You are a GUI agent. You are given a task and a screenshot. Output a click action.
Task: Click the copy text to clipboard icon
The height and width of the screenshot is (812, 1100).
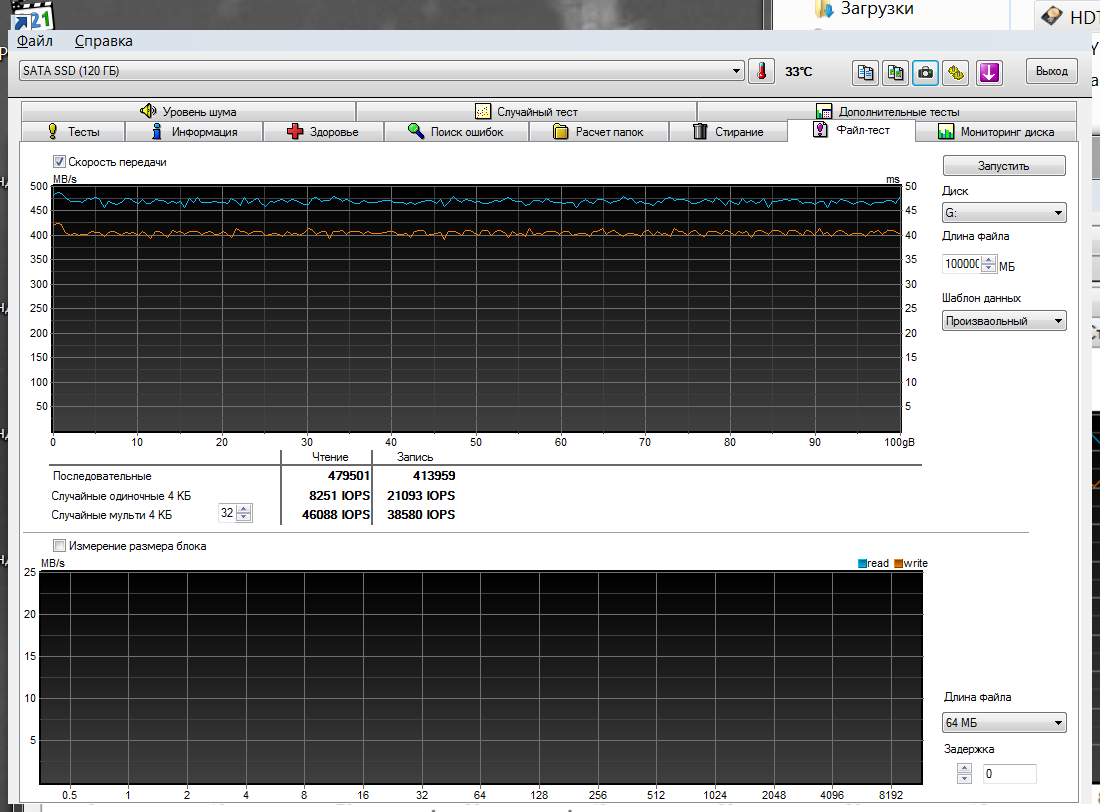[866, 72]
